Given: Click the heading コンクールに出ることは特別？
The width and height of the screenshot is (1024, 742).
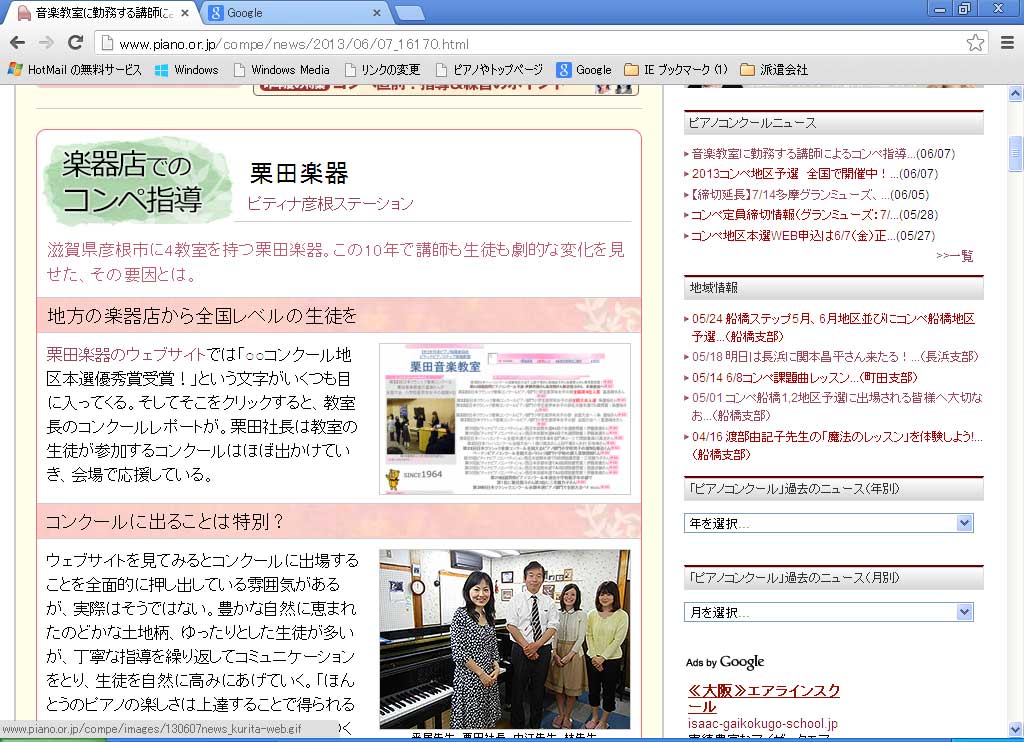Looking at the screenshot, I should (x=165, y=521).
